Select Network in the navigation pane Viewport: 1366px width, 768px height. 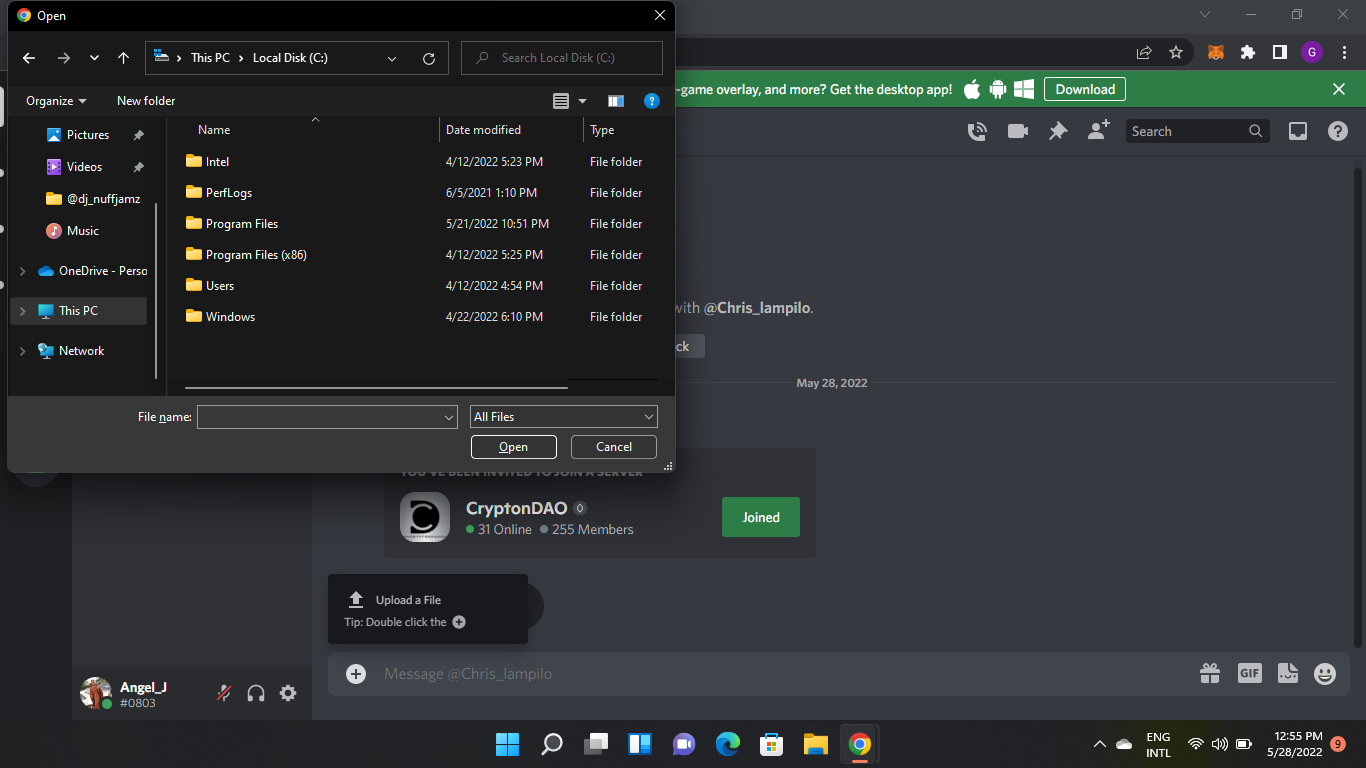click(81, 351)
